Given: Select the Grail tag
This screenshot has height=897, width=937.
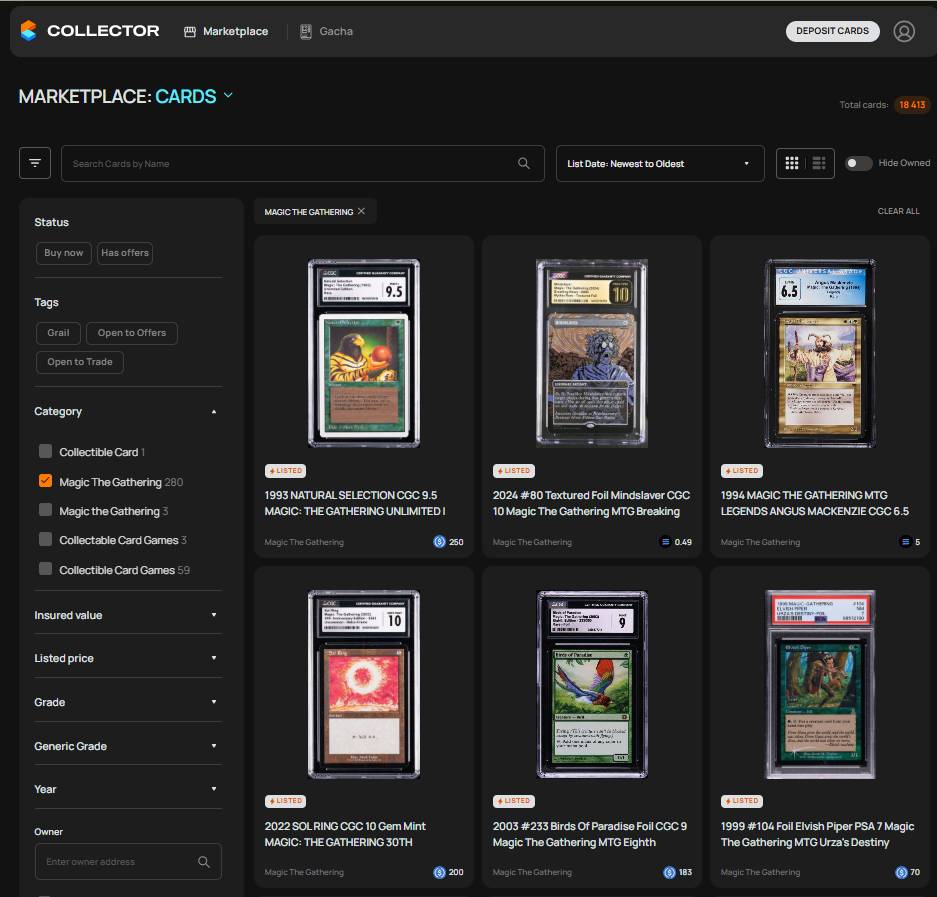Looking at the screenshot, I should [58, 333].
